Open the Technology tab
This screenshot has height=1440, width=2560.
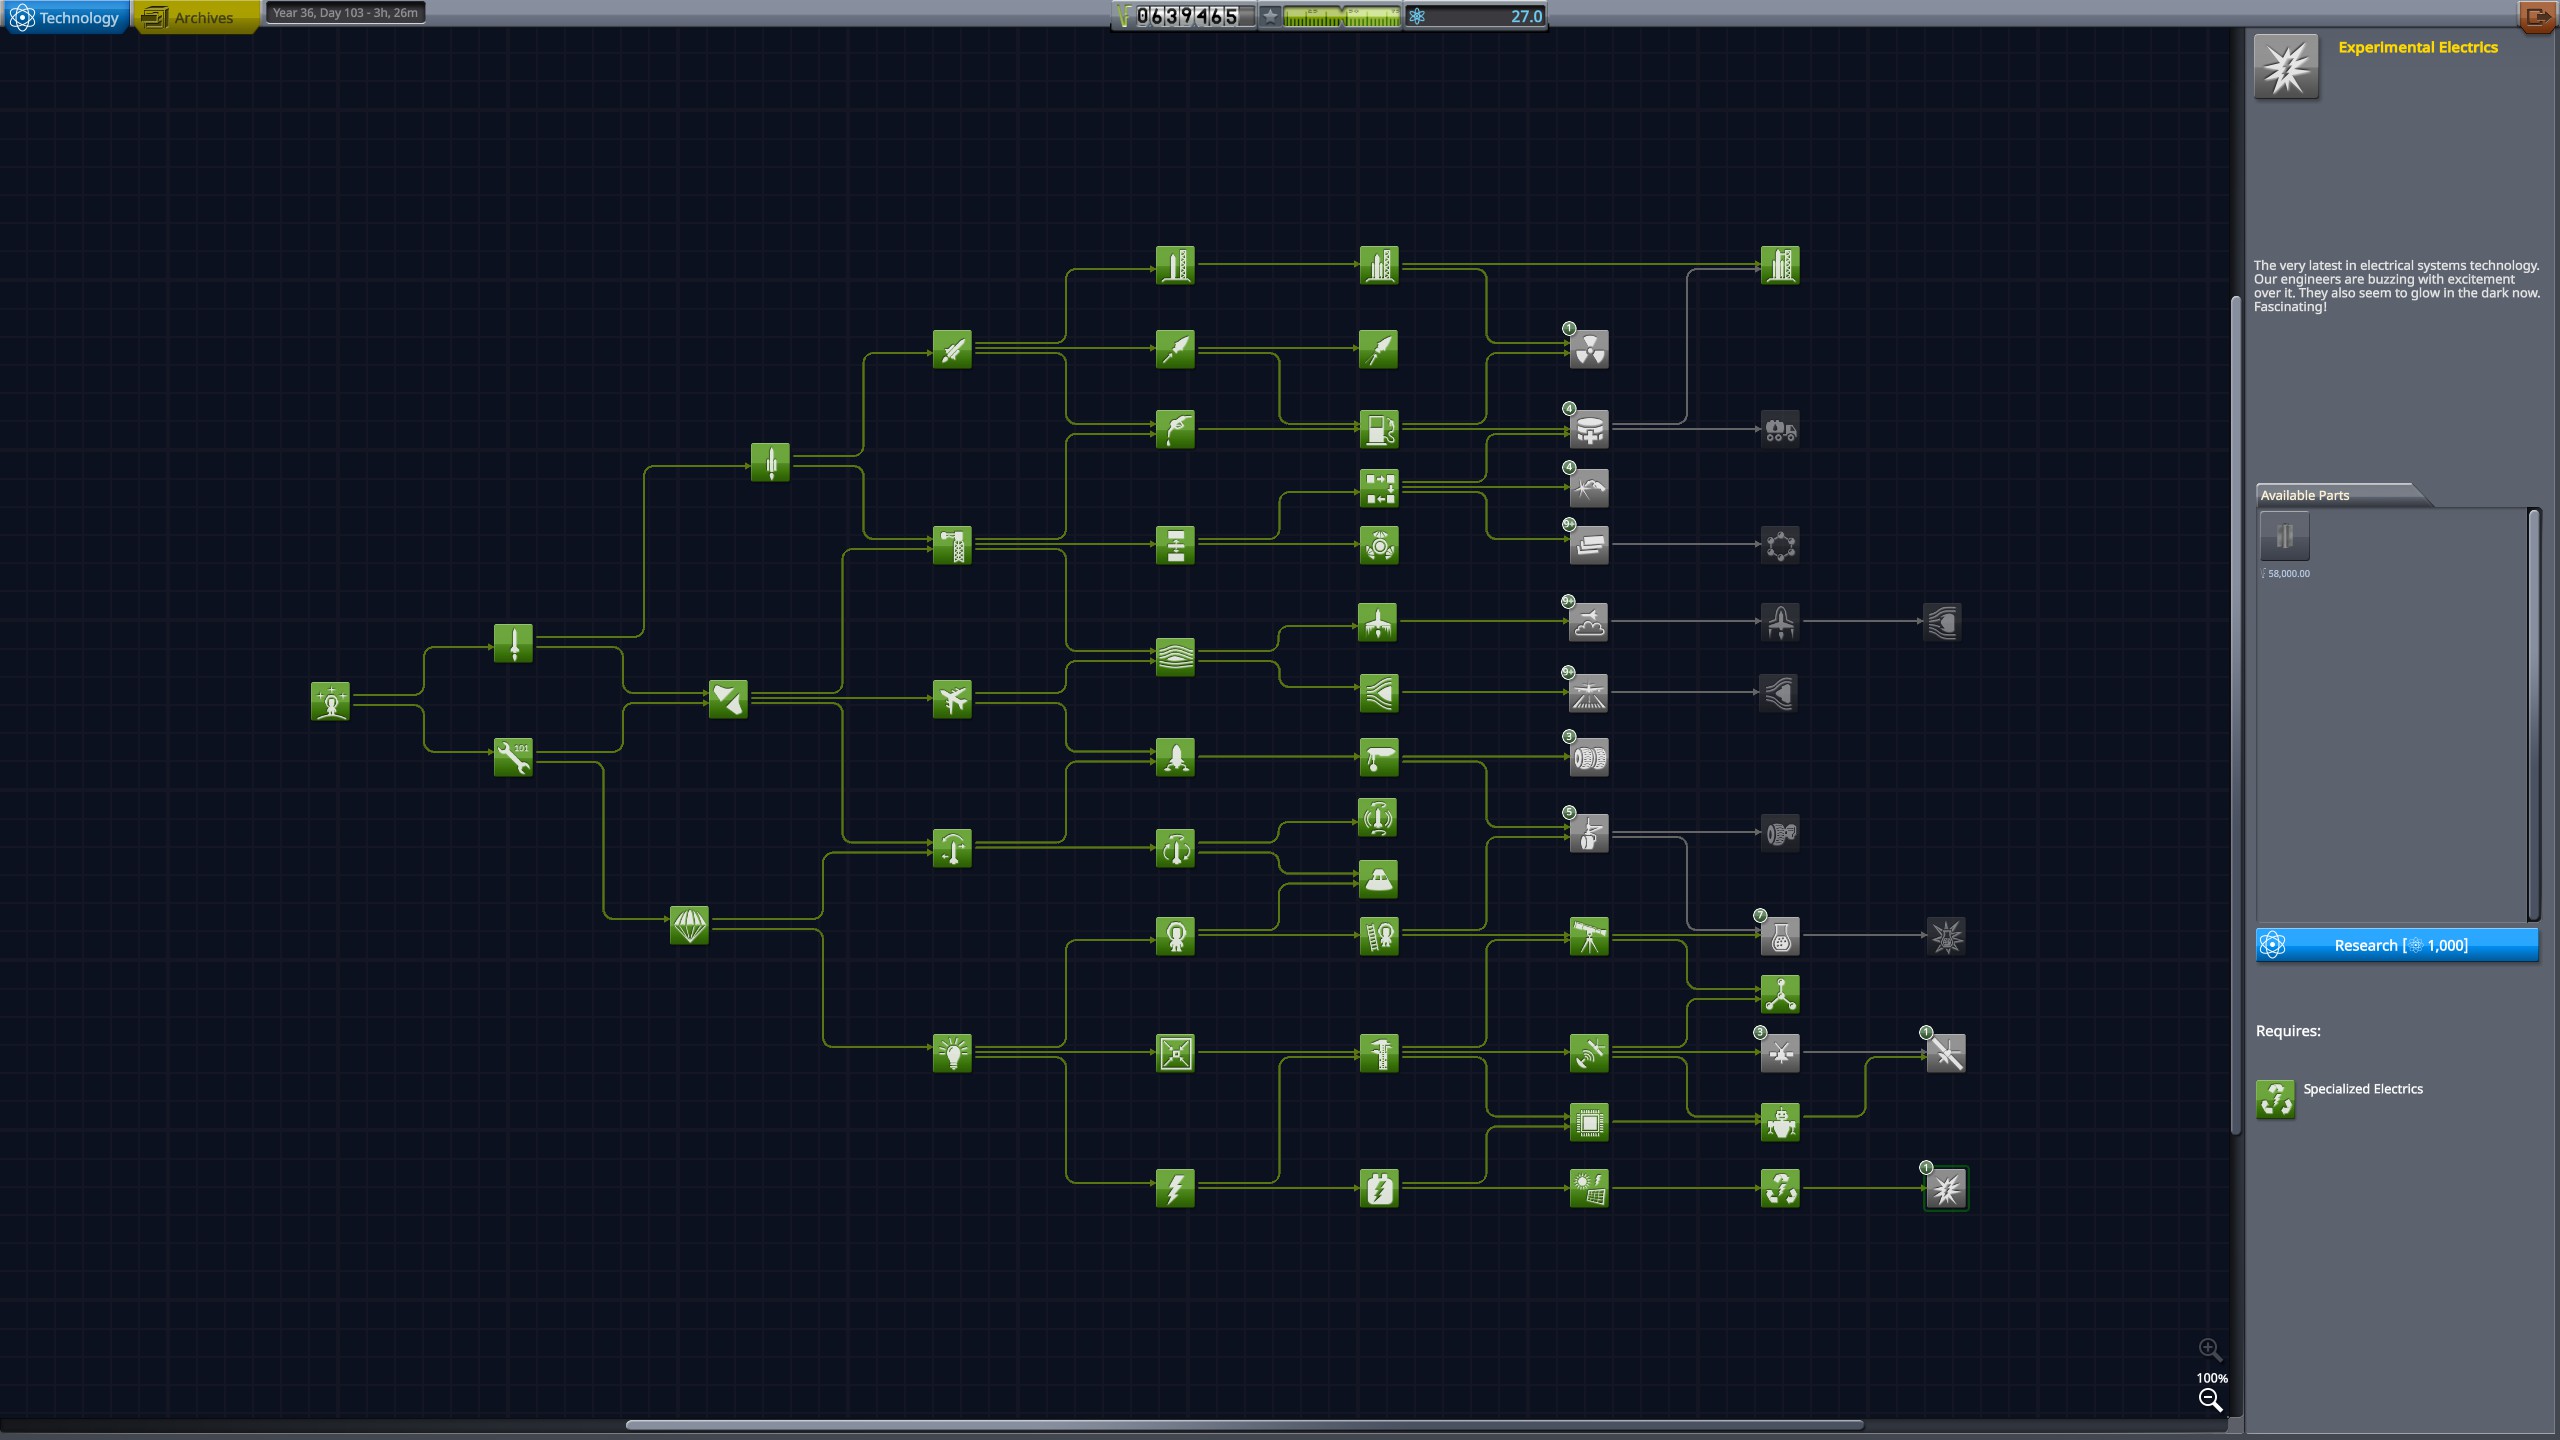click(65, 17)
